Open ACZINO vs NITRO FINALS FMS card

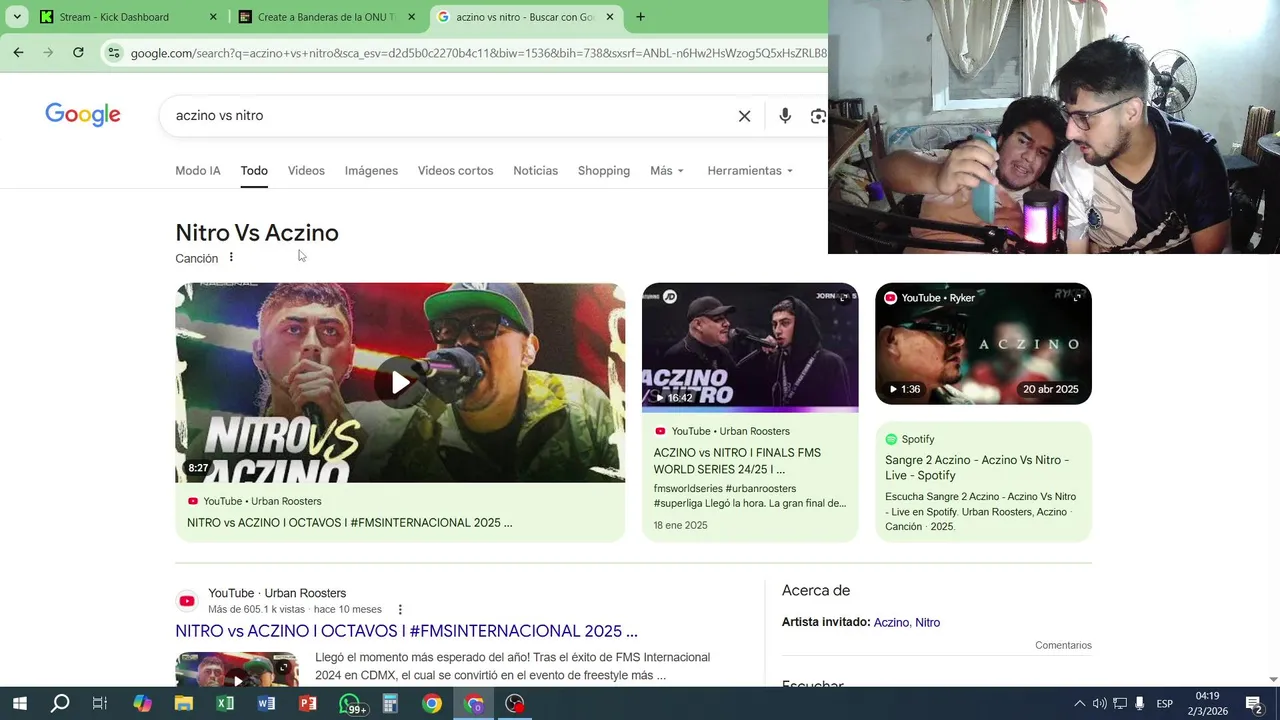tap(738, 461)
